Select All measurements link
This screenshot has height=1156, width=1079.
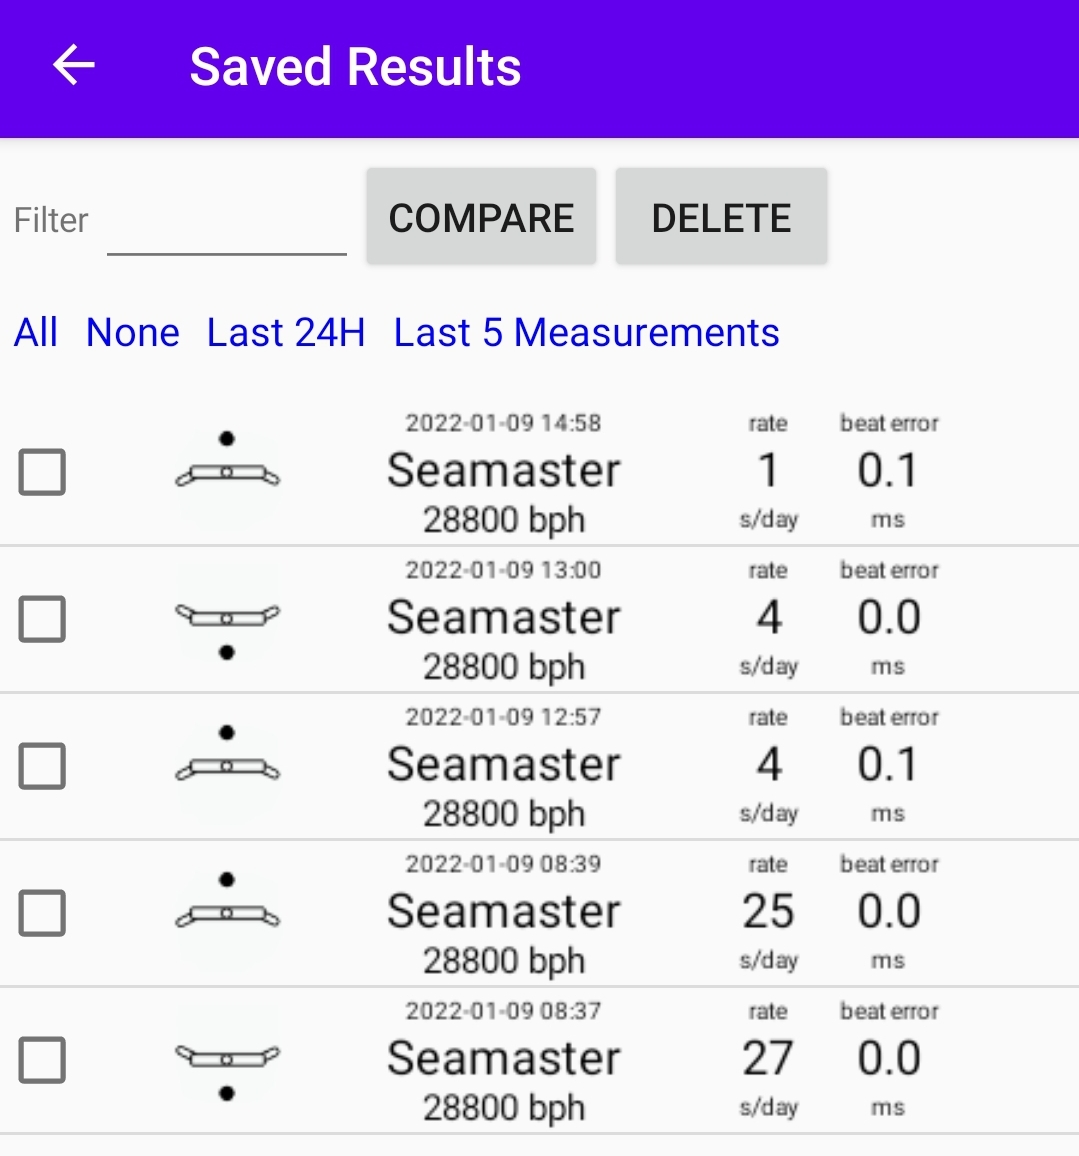[x=36, y=333]
